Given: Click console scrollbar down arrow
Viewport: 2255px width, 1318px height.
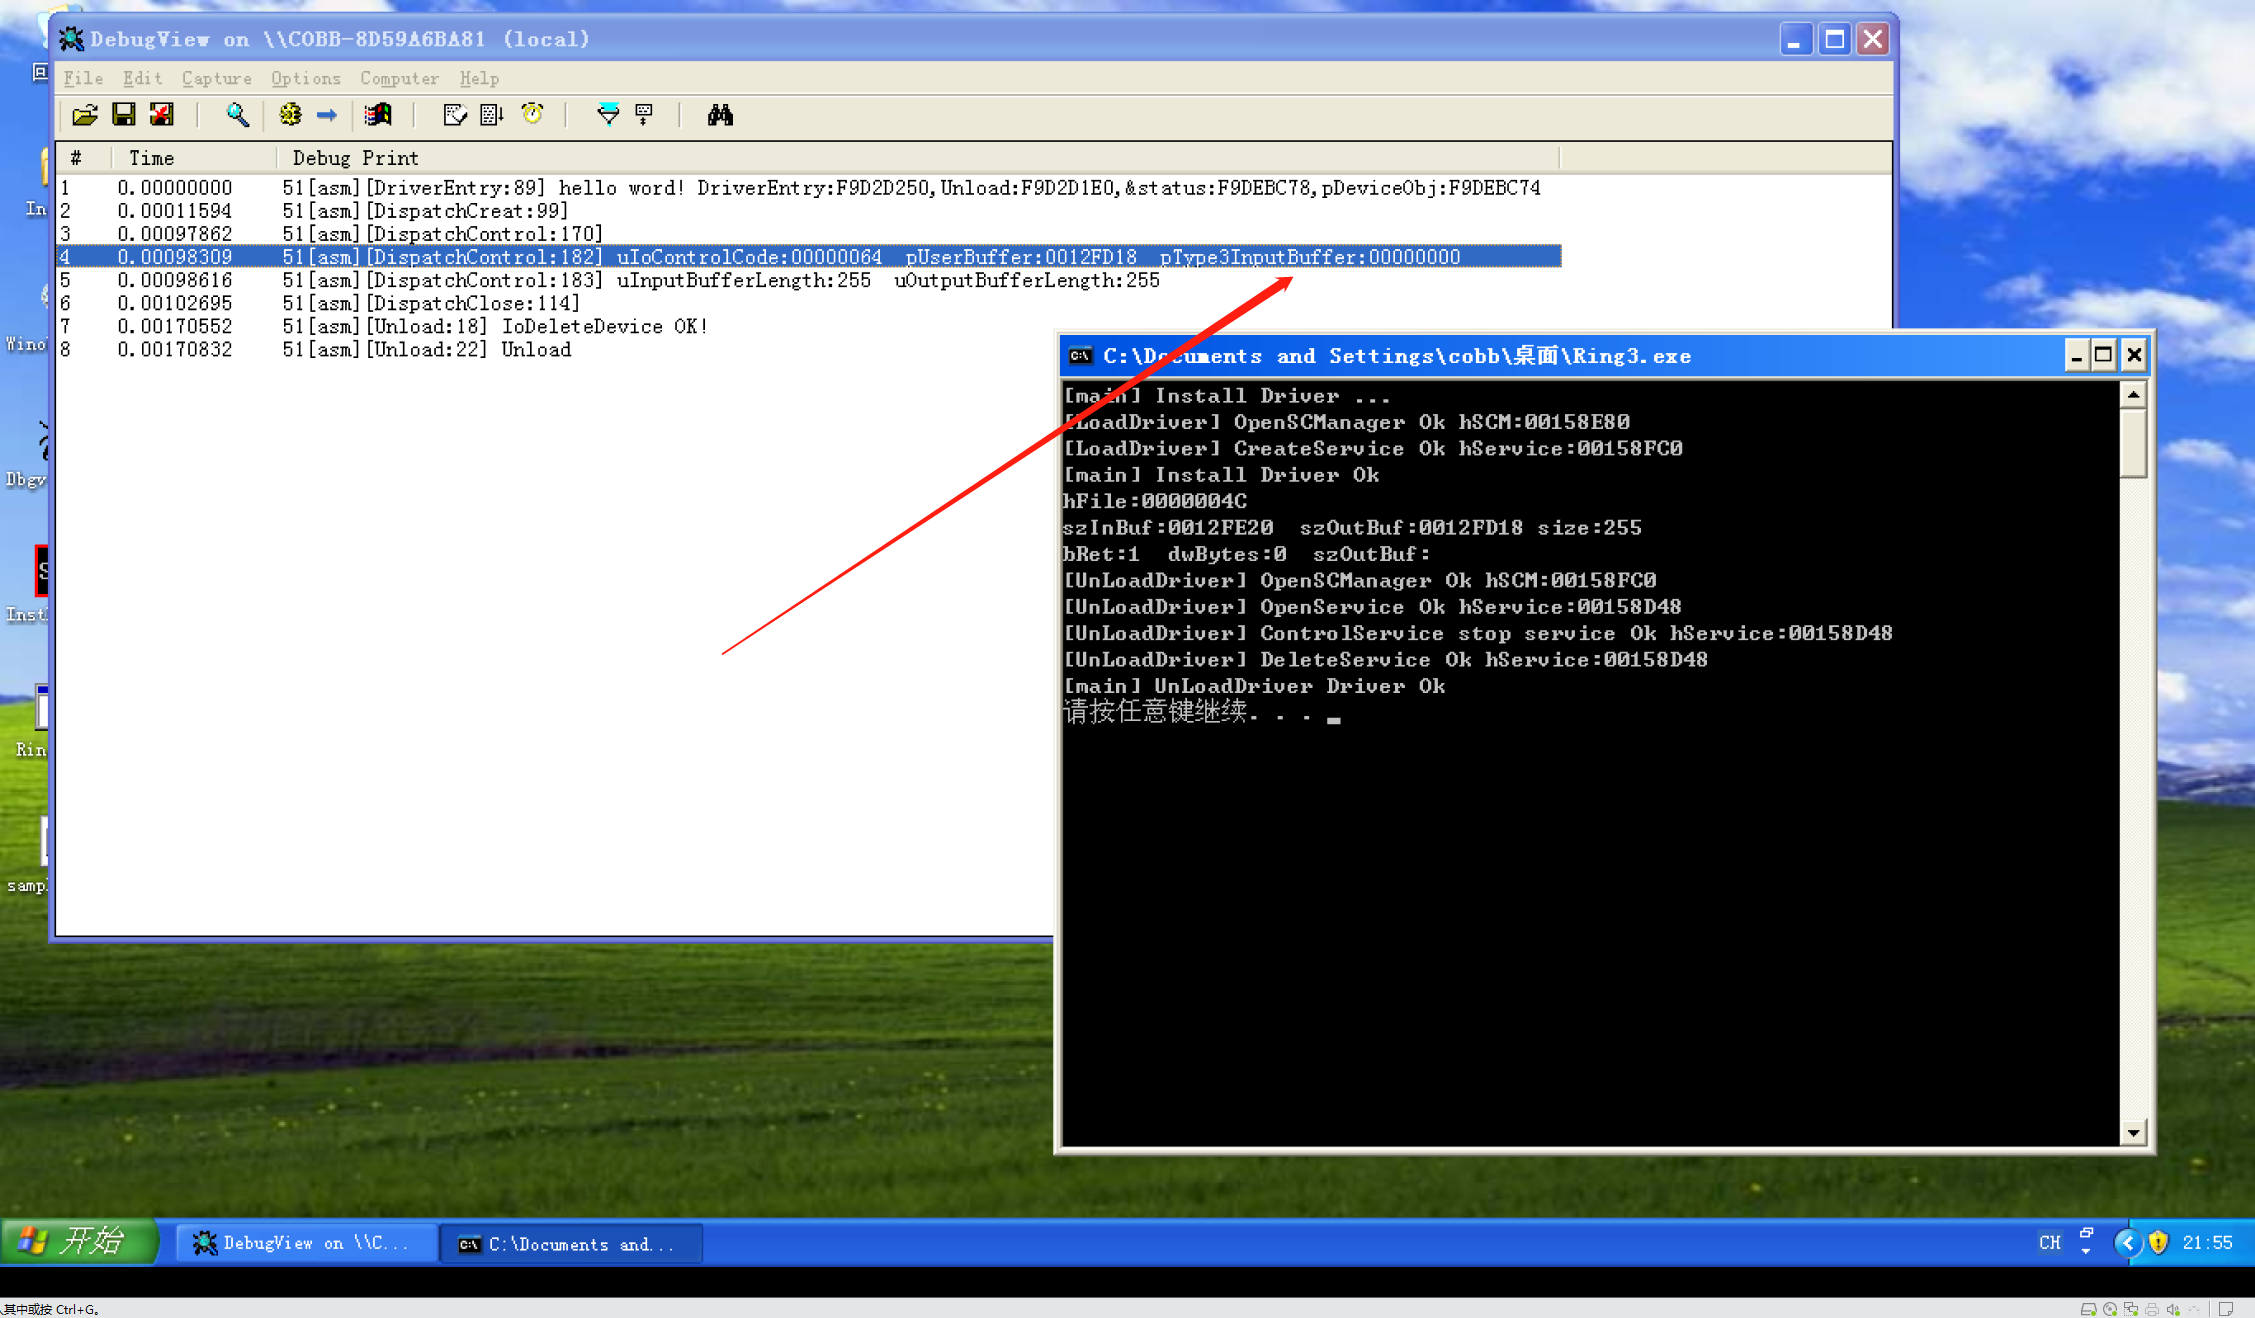Looking at the screenshot, I should pos(2133,1132).
